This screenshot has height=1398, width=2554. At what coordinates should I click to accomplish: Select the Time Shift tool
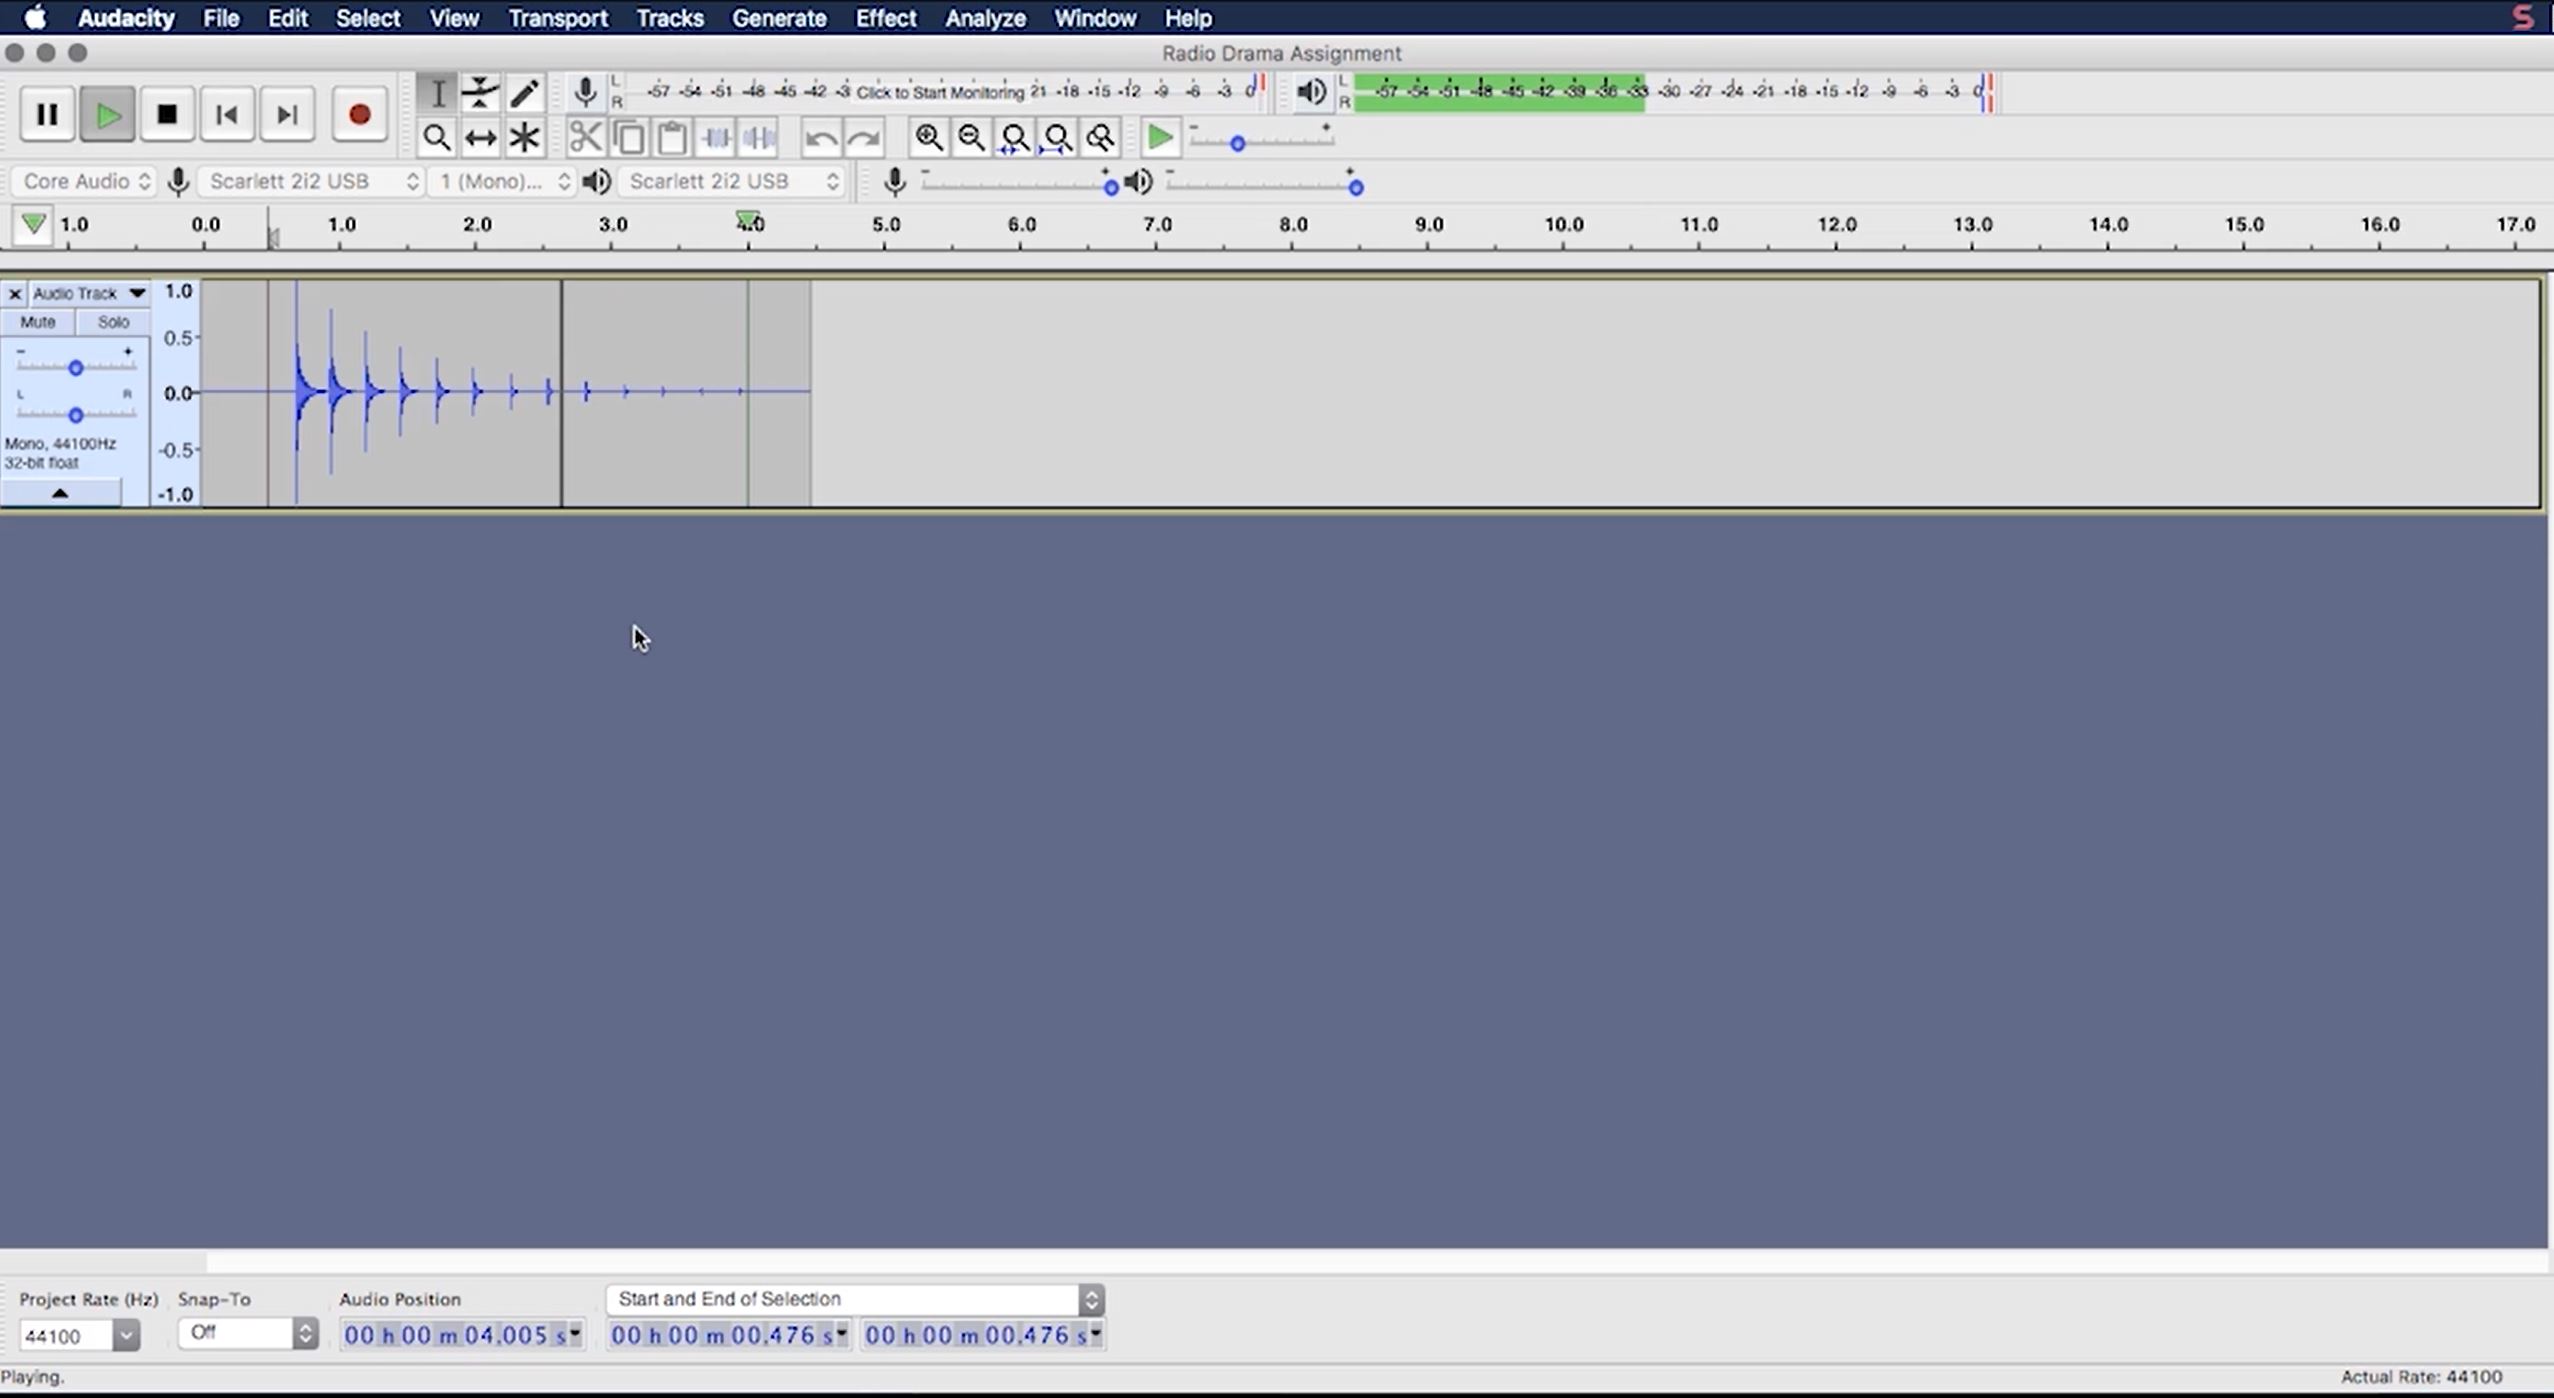coord(480,138)
